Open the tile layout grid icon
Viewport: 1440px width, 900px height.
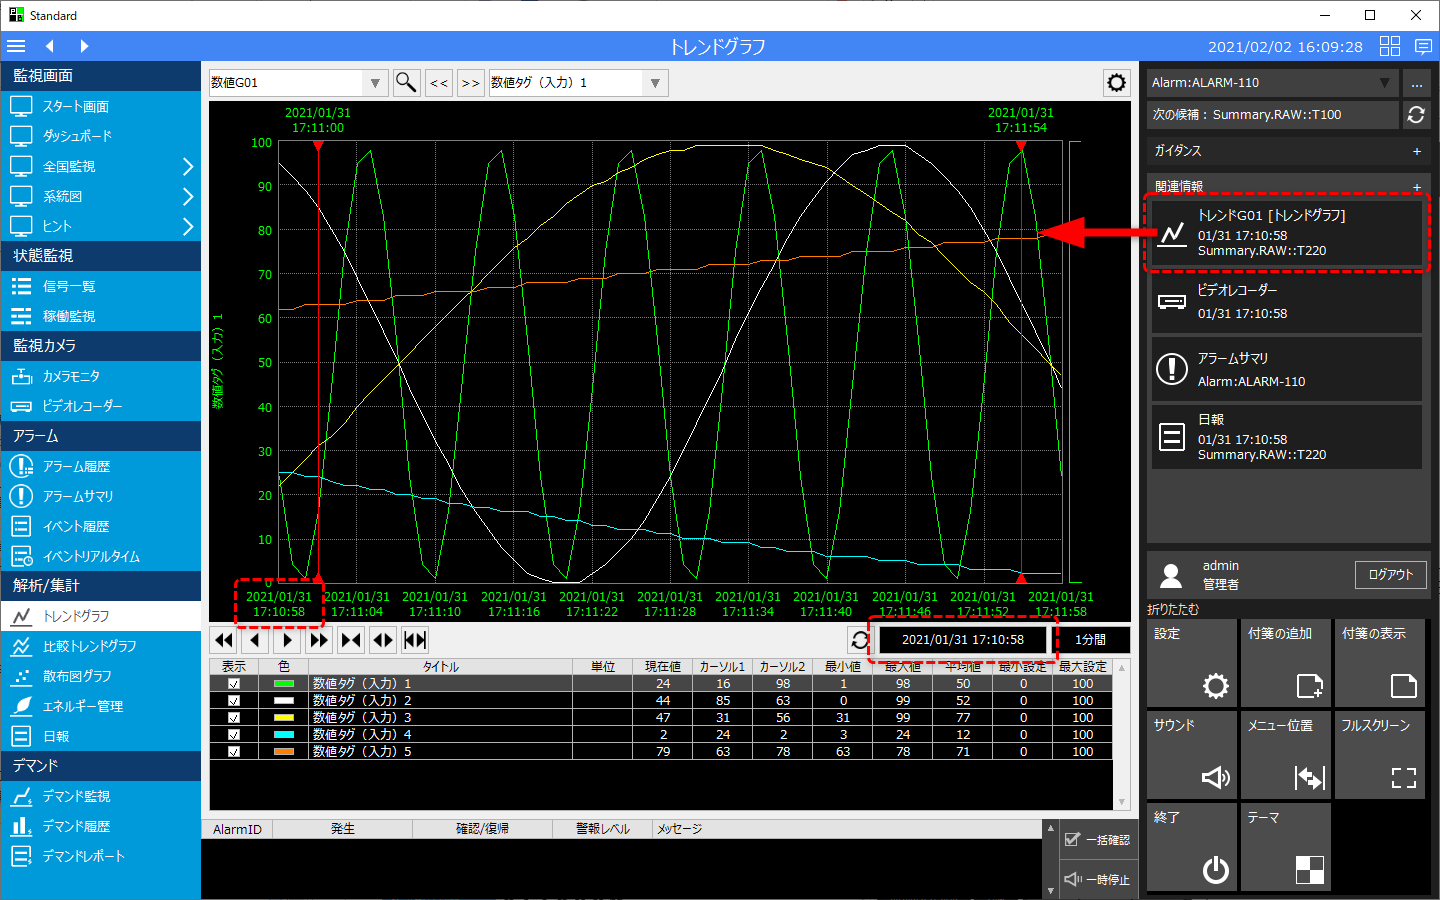[x=1390, y=46]
